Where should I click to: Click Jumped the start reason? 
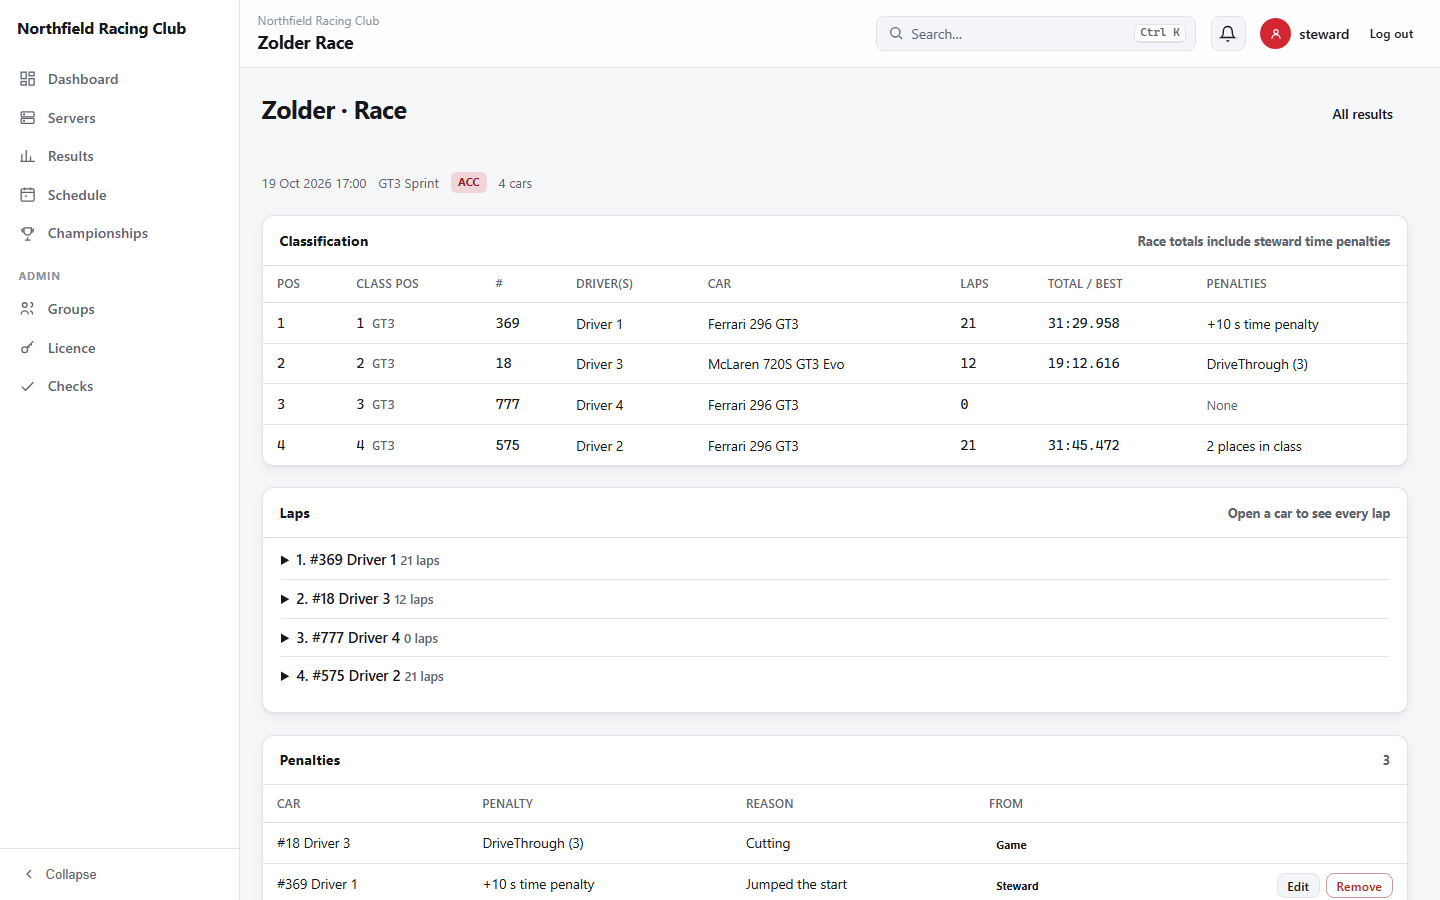(x=796, y=884)
